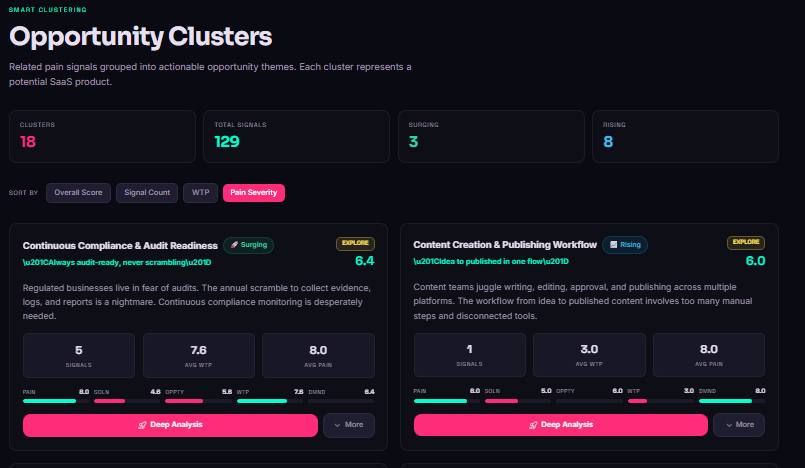This screenshot has width=805, height=468.
Task: Click the WTP progress bar on Continuous Compliance card
Action: 270,401
